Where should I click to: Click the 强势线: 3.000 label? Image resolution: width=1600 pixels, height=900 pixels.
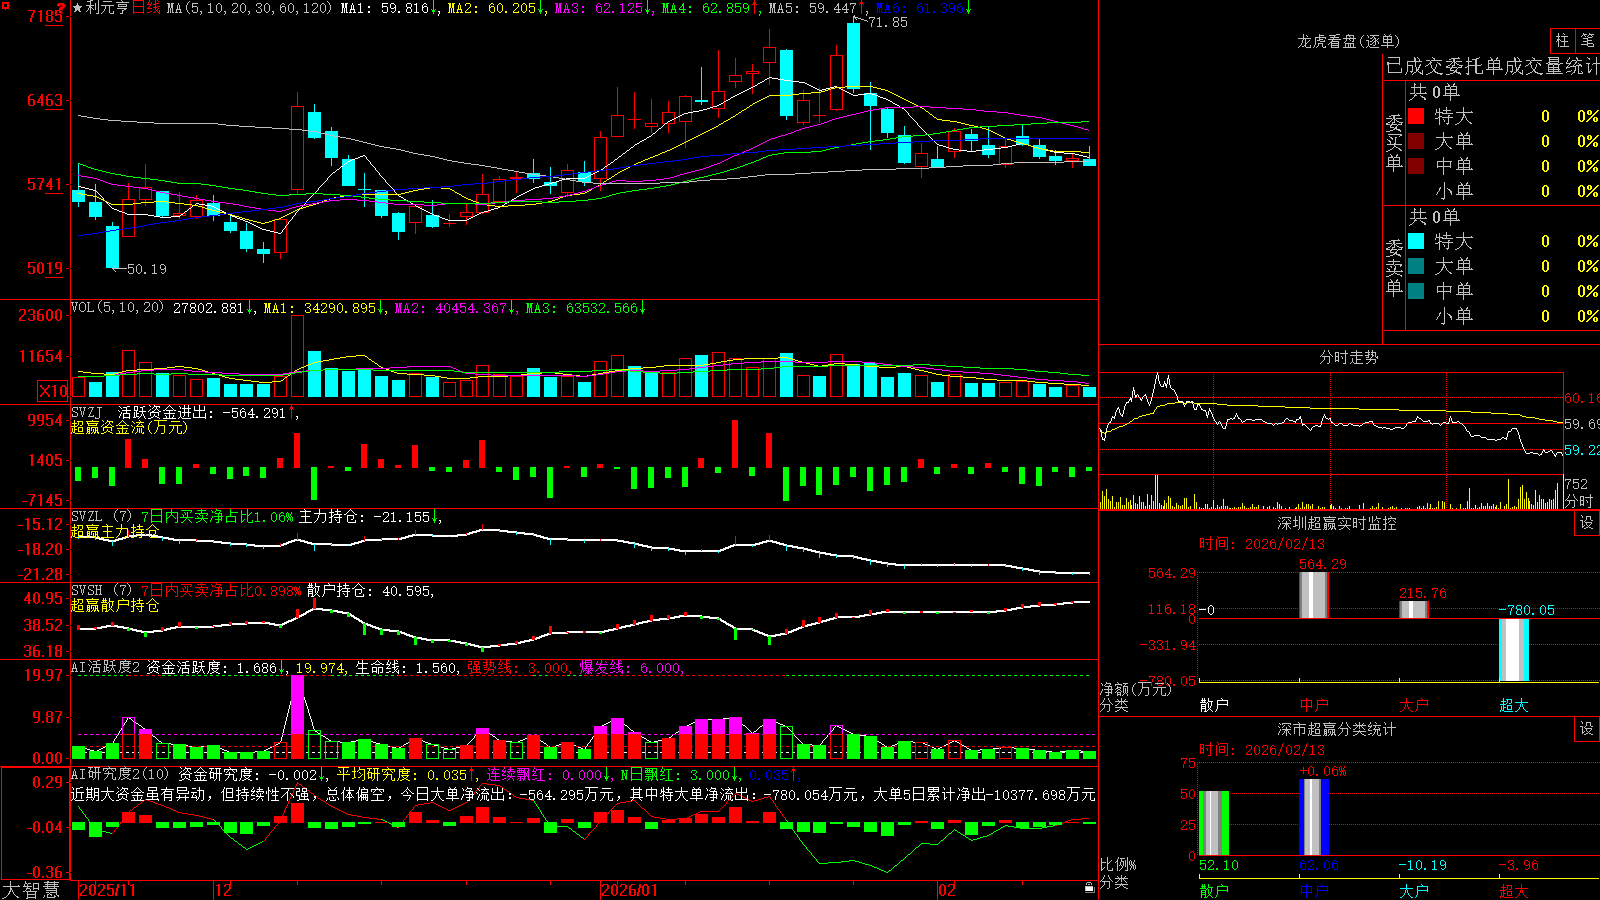click(518, 668)
